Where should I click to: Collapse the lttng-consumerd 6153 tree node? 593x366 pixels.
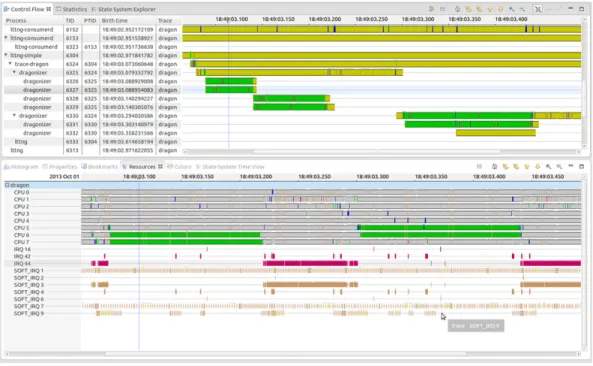pyautogui.click(x=6, y=38)
